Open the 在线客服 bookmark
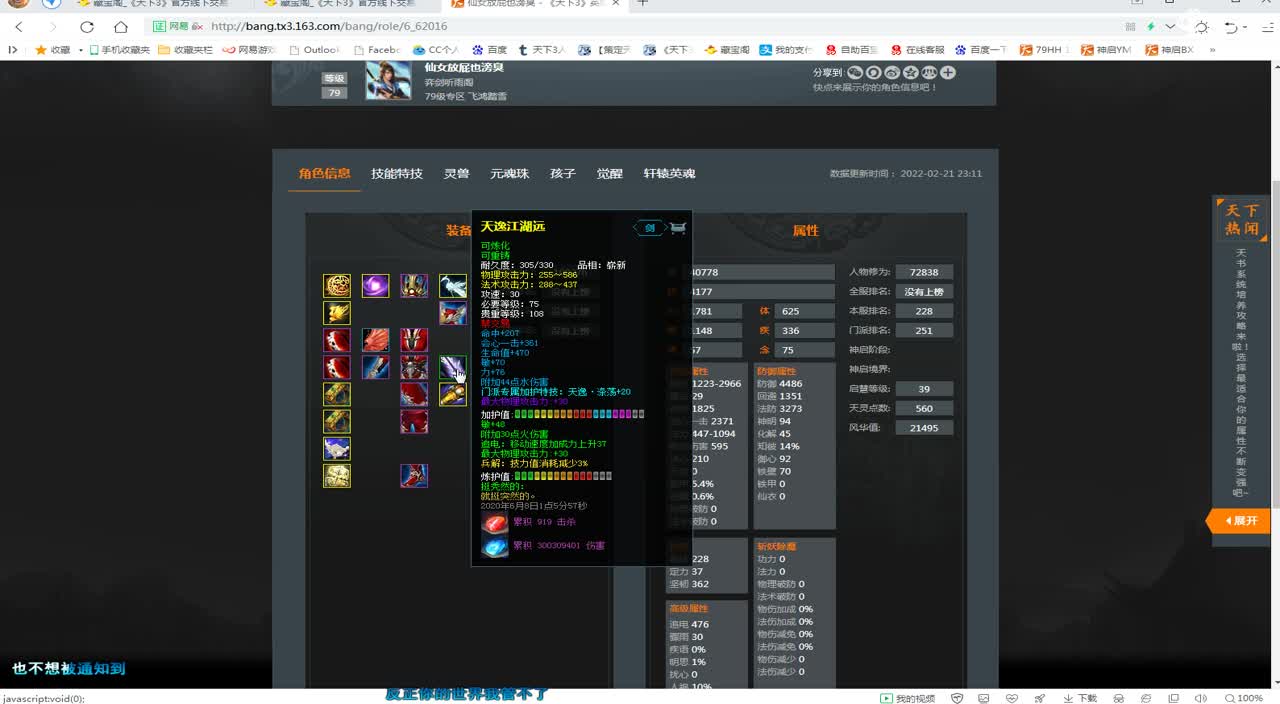The width and height of the screenshot is (1280, 704). 917,49
